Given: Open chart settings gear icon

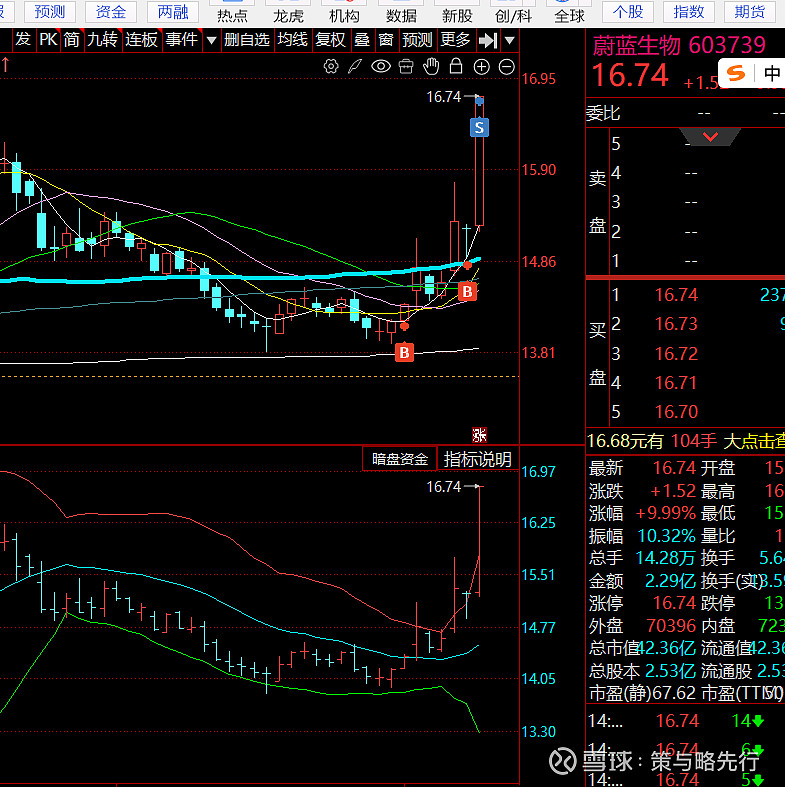Looking at the screenshot, I should (332, 66).
